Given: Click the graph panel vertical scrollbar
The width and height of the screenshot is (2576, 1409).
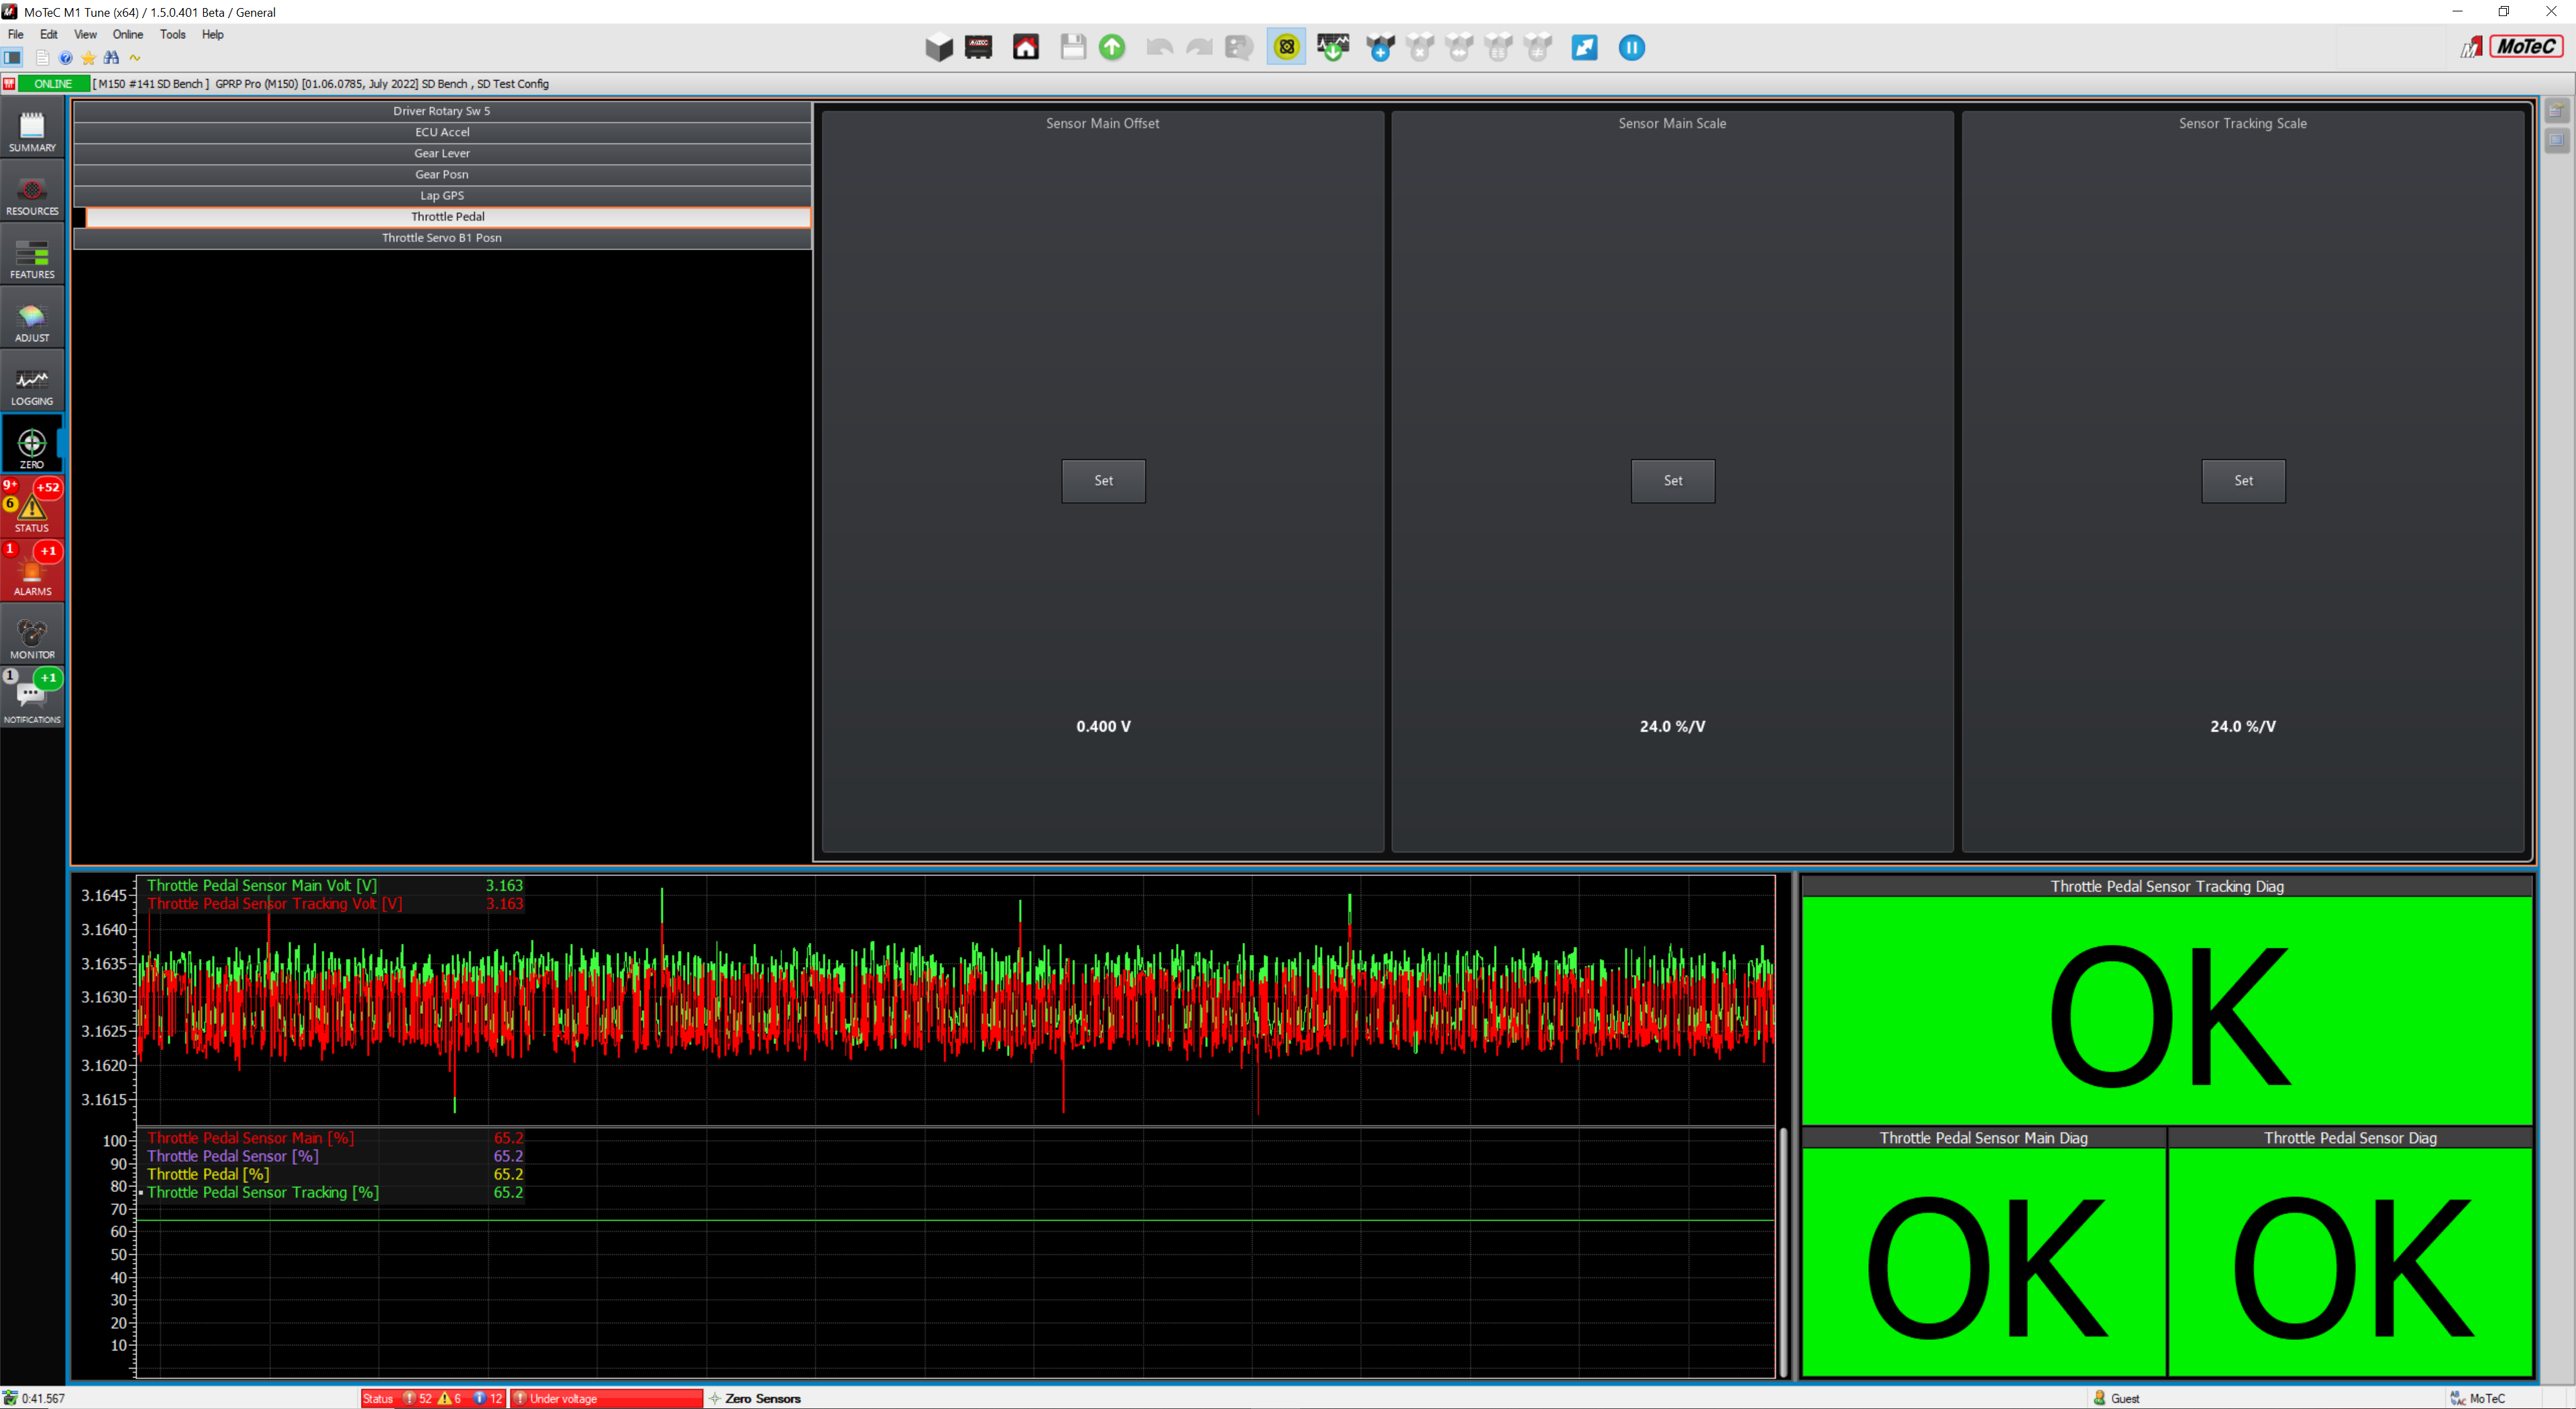Looking at the screenshot, I should (x=1783, y=1250).
